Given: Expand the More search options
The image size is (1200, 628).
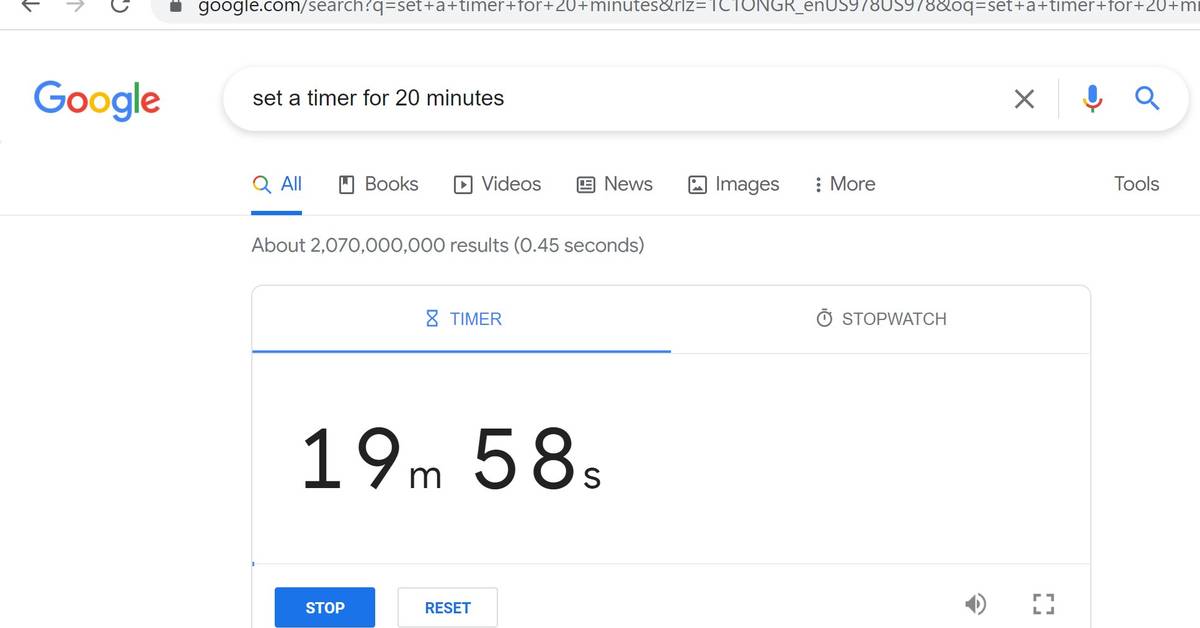Looking at the screenshot, I should pos(844,184).
